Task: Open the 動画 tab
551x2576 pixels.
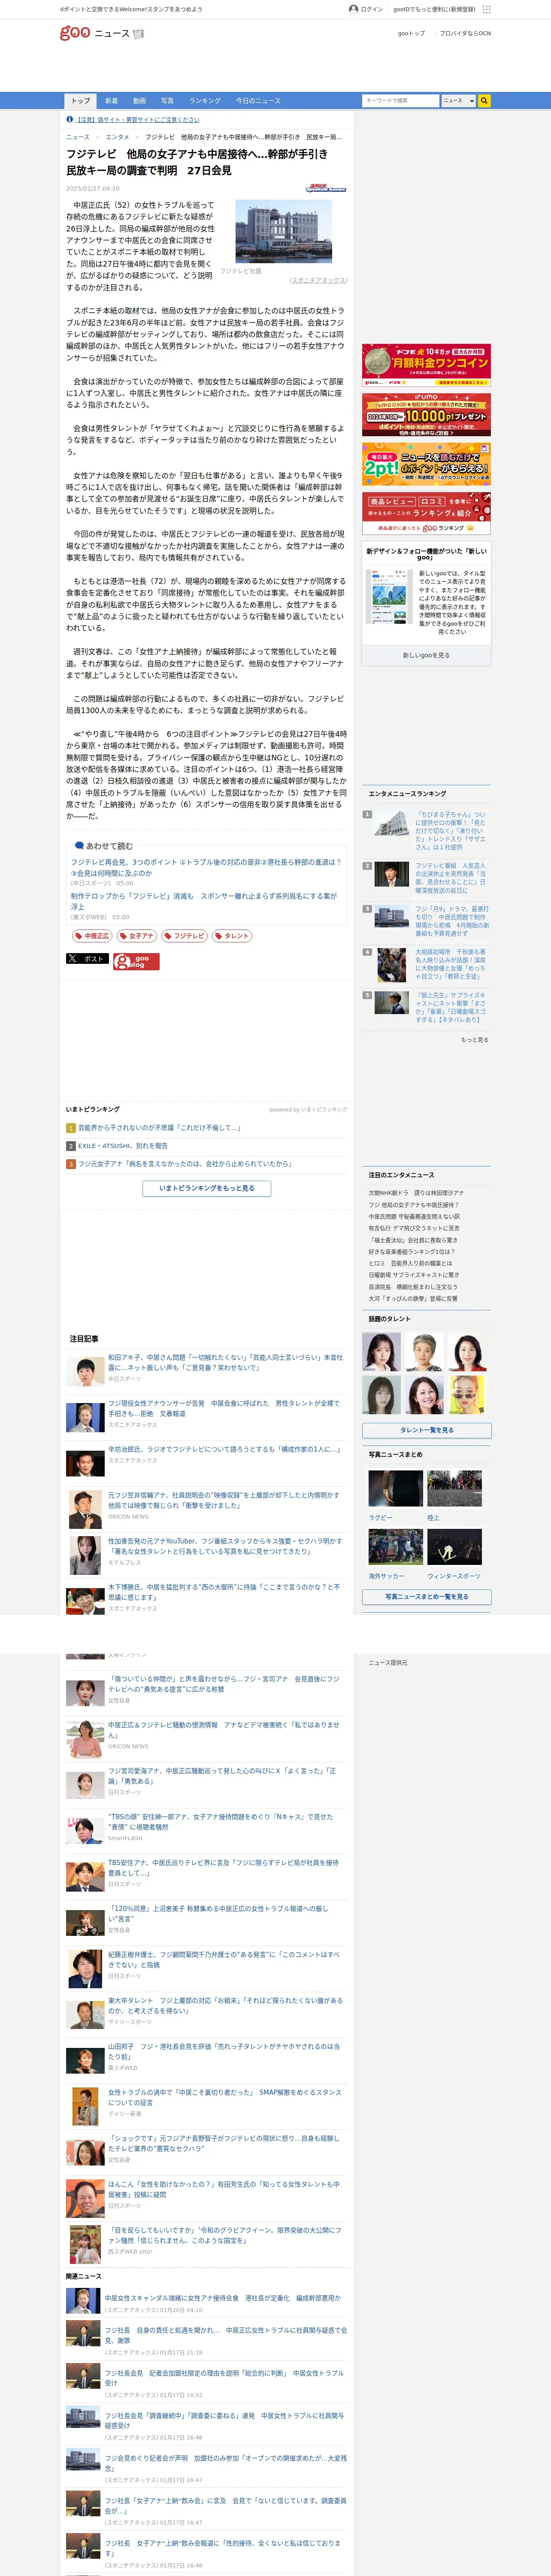Action: 139,101
